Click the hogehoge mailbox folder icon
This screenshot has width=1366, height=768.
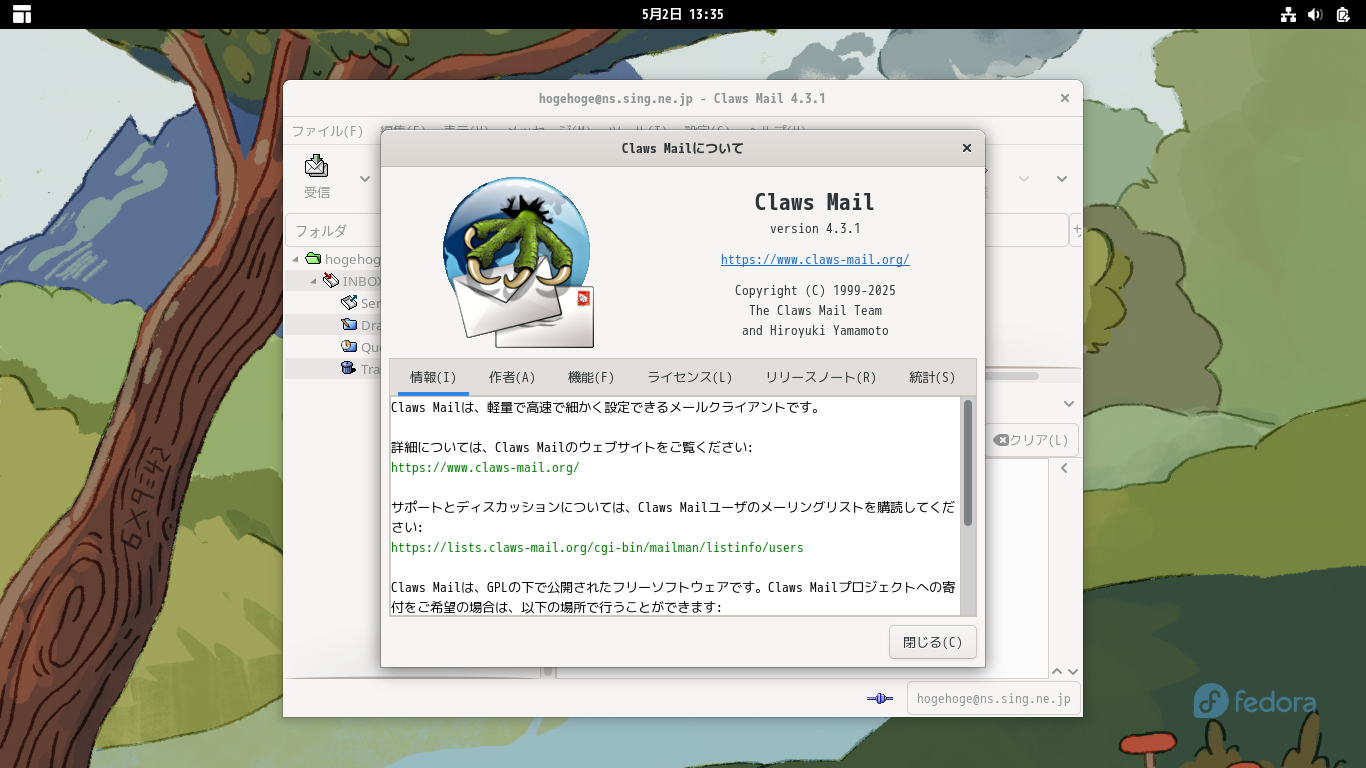point(313,259)
